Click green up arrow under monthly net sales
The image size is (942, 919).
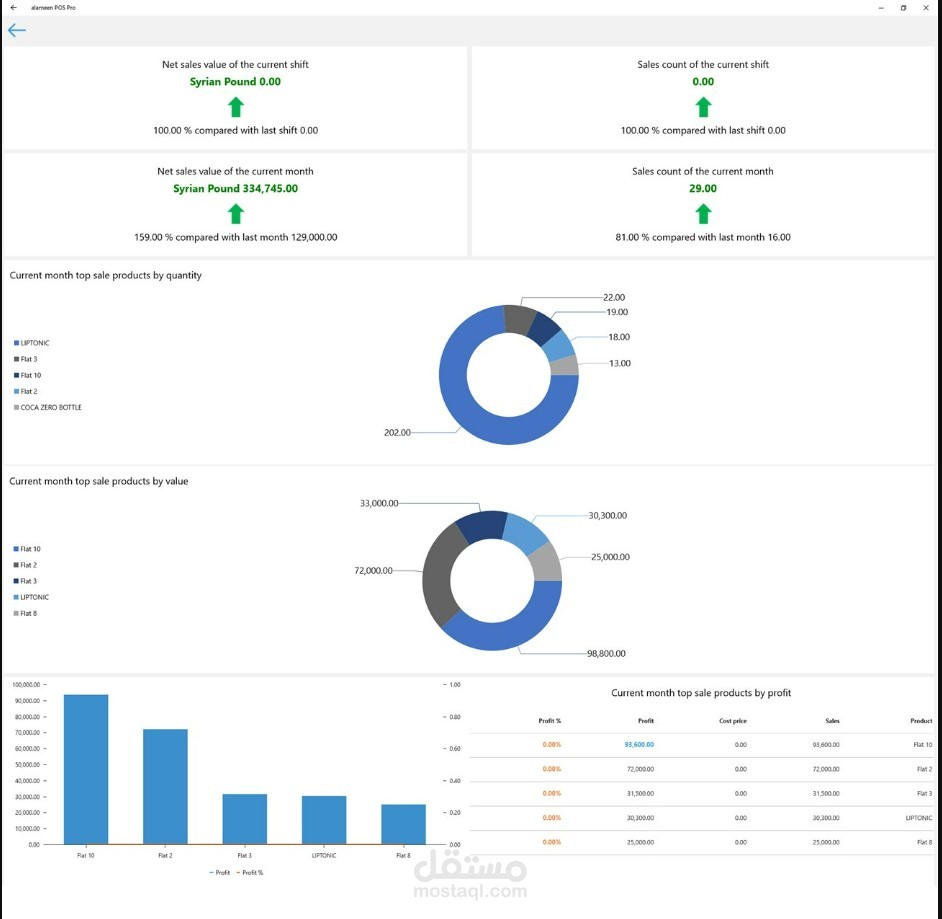(x=236, y=214)
